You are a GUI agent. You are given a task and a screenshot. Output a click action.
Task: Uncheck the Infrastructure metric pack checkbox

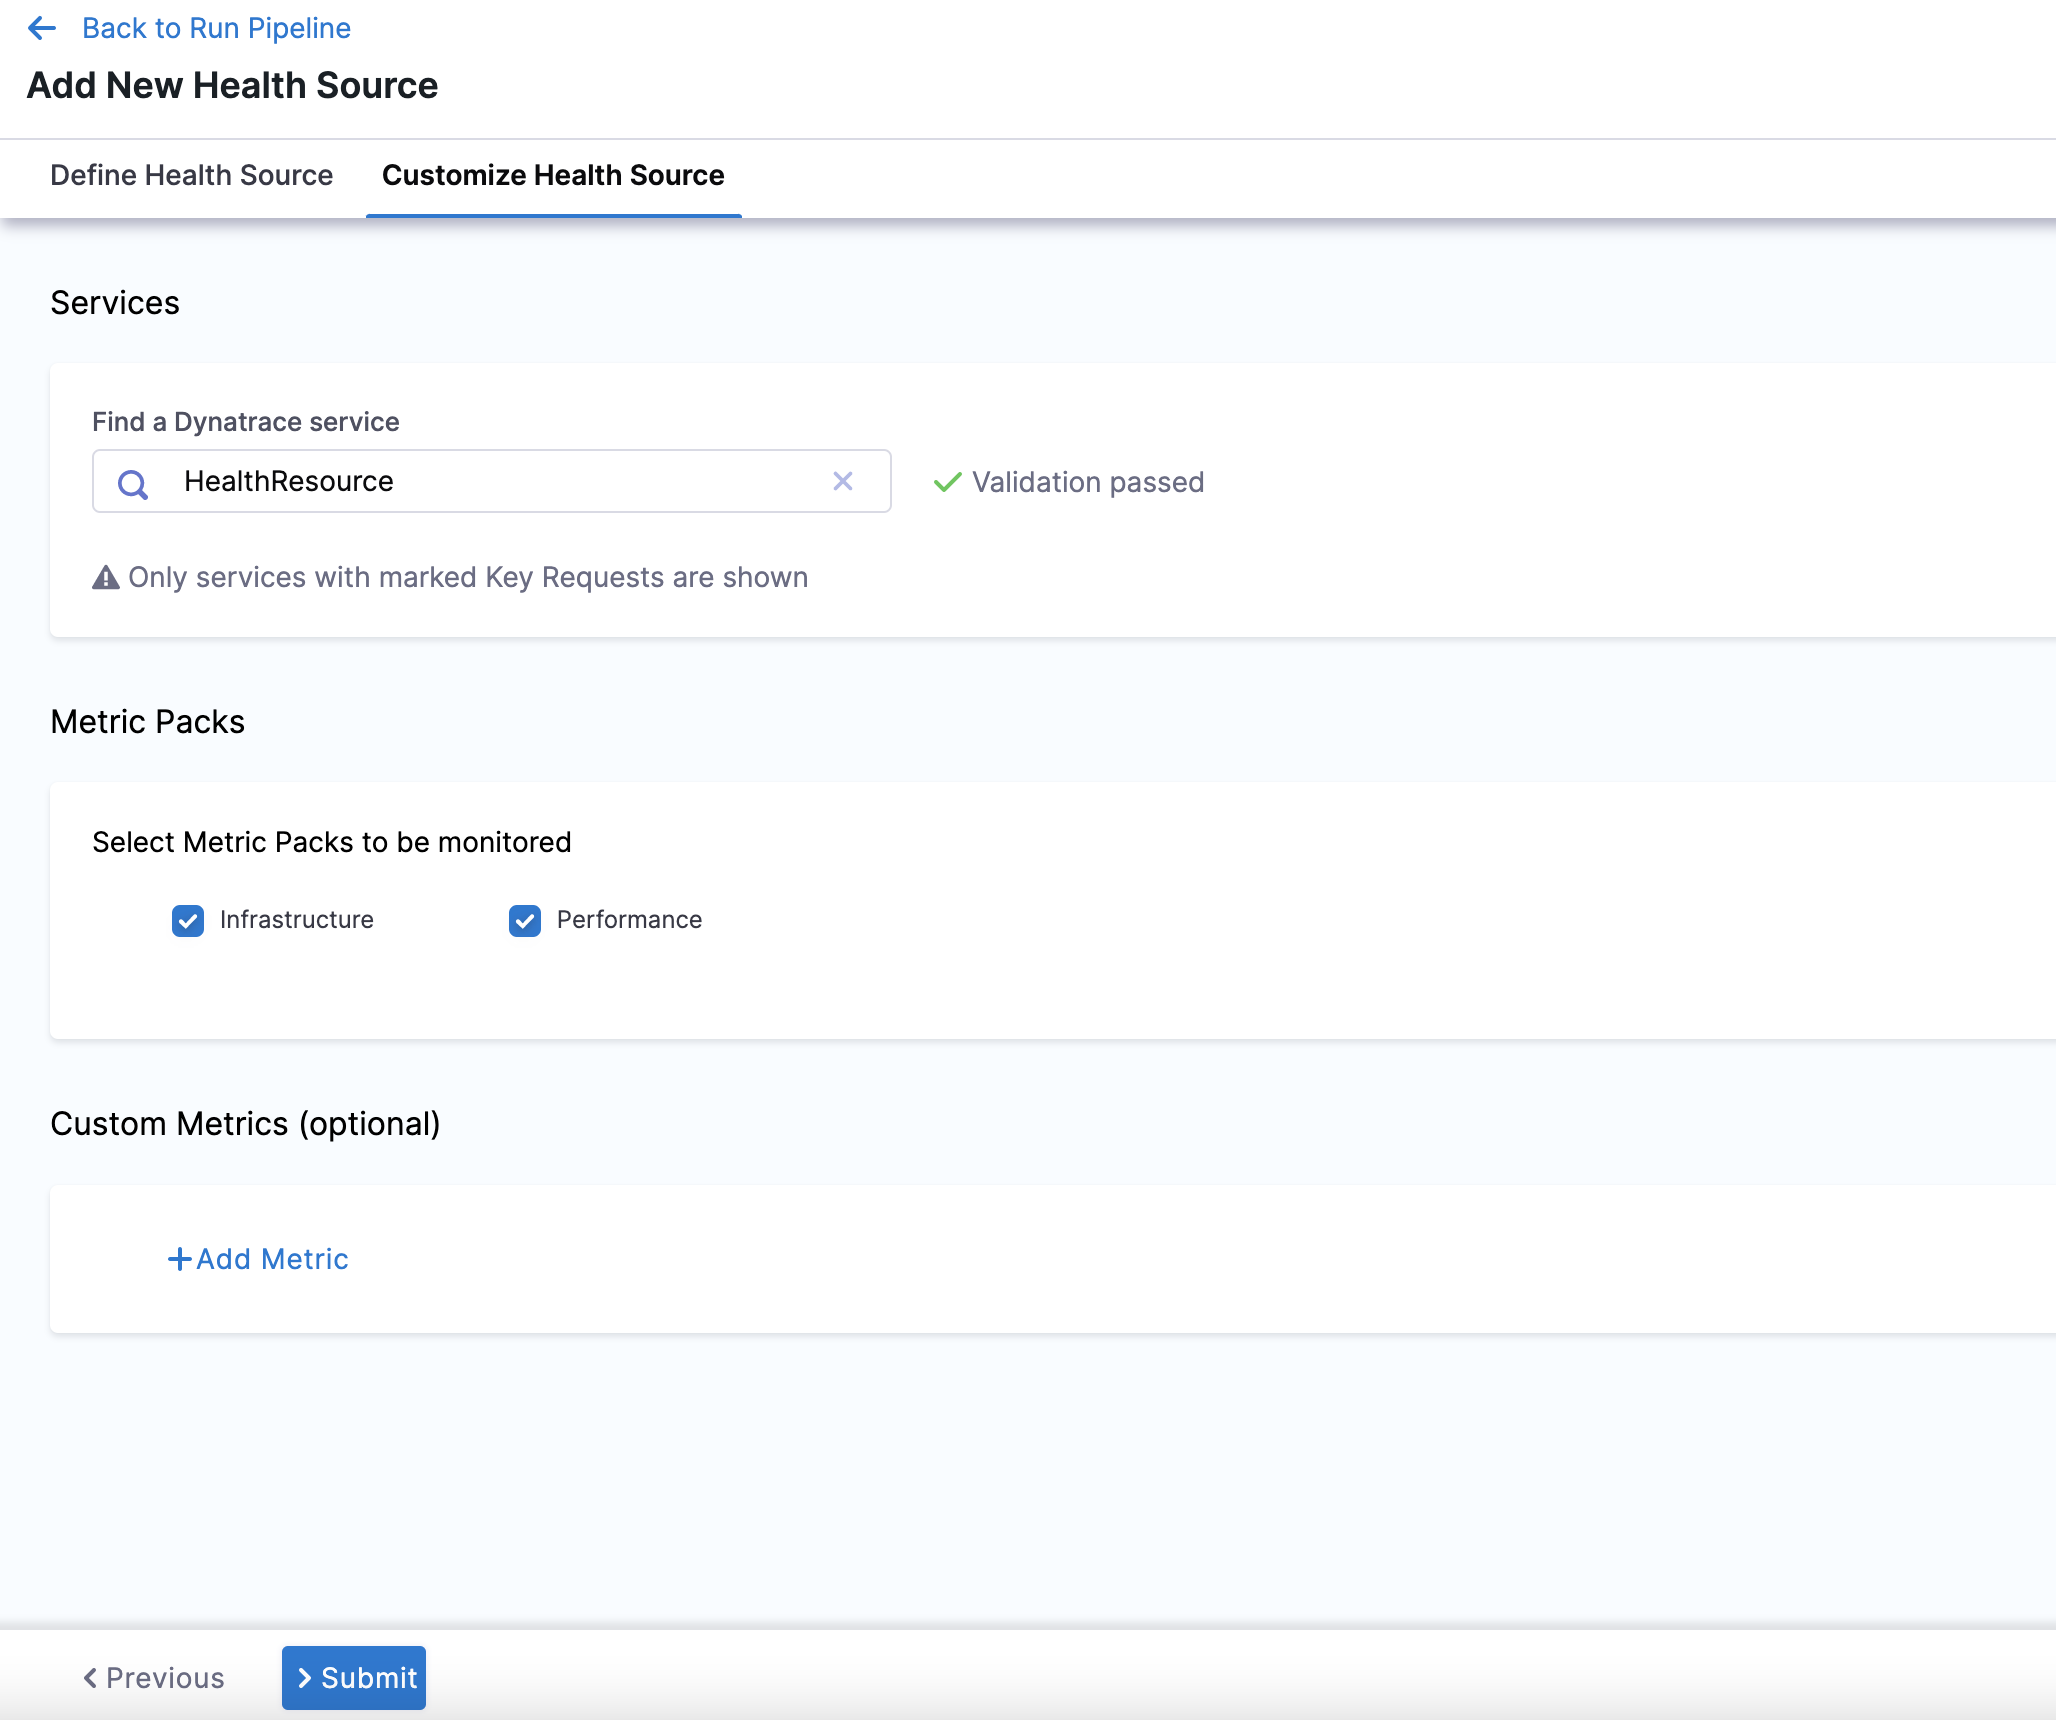pyautogui.click(x=188, y=920)
